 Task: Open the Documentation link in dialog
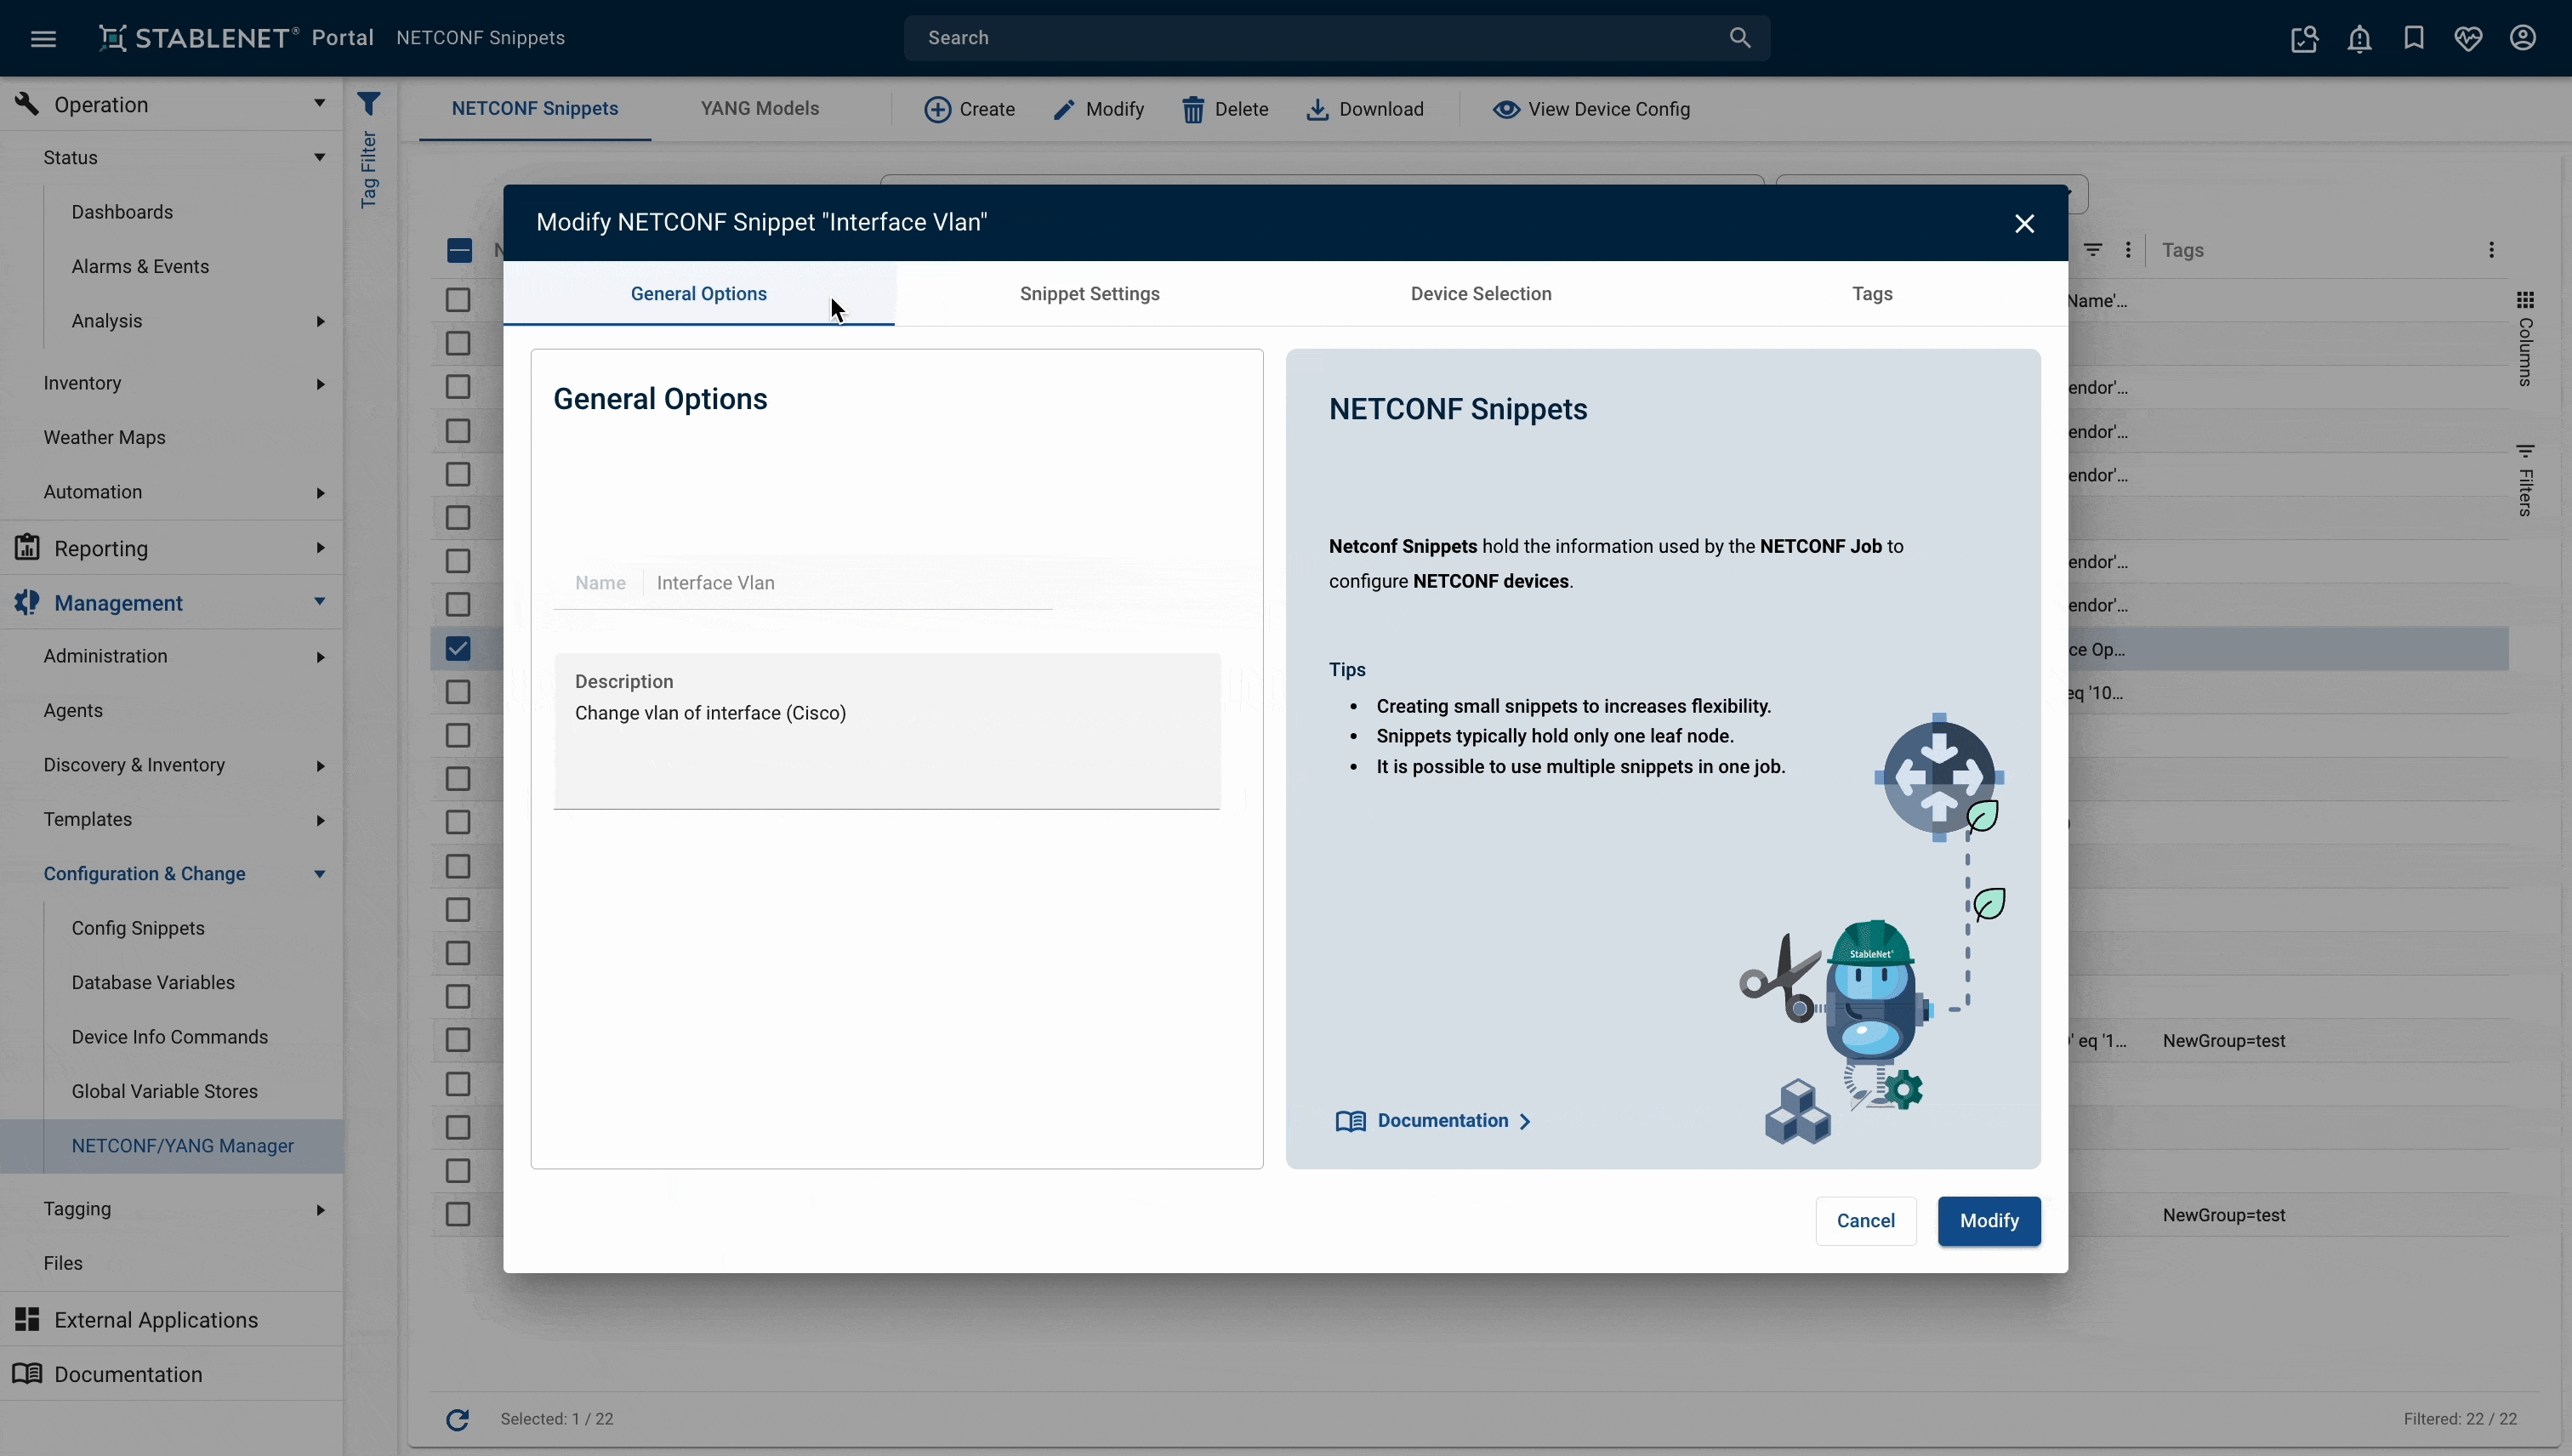point(1433,1121)
